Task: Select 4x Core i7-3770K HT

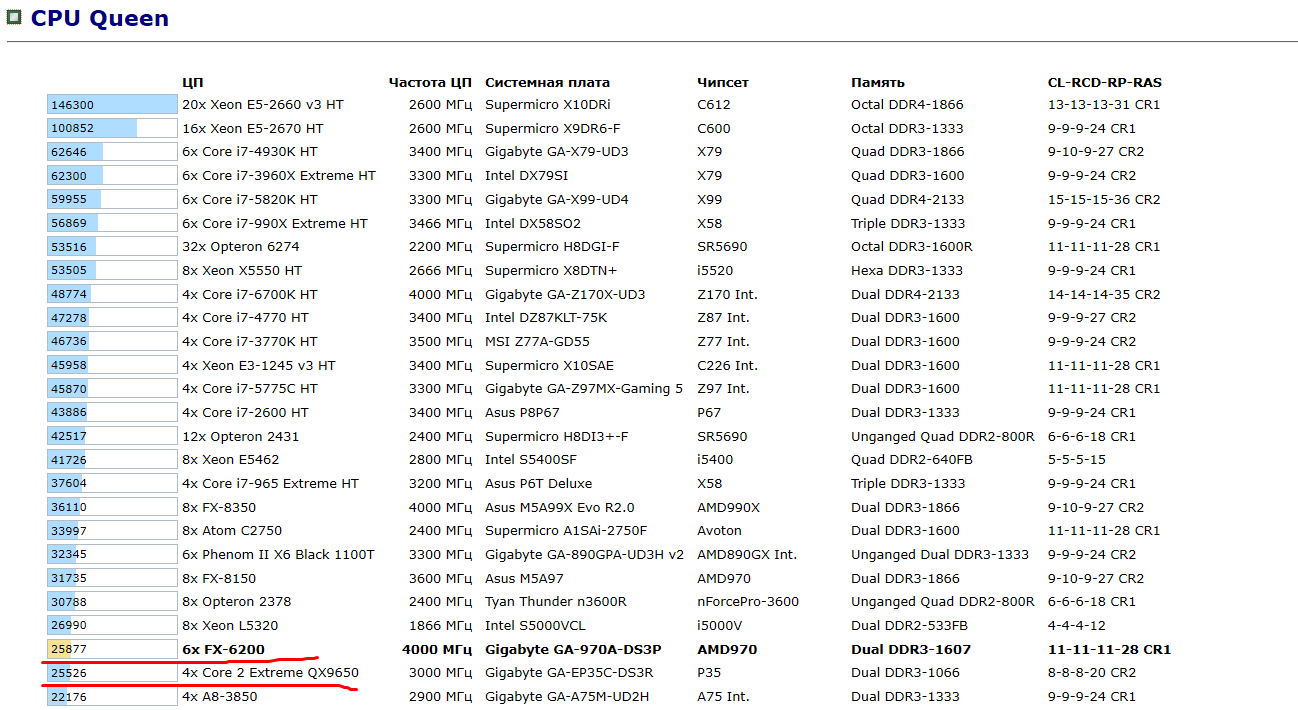Action: 250,341
